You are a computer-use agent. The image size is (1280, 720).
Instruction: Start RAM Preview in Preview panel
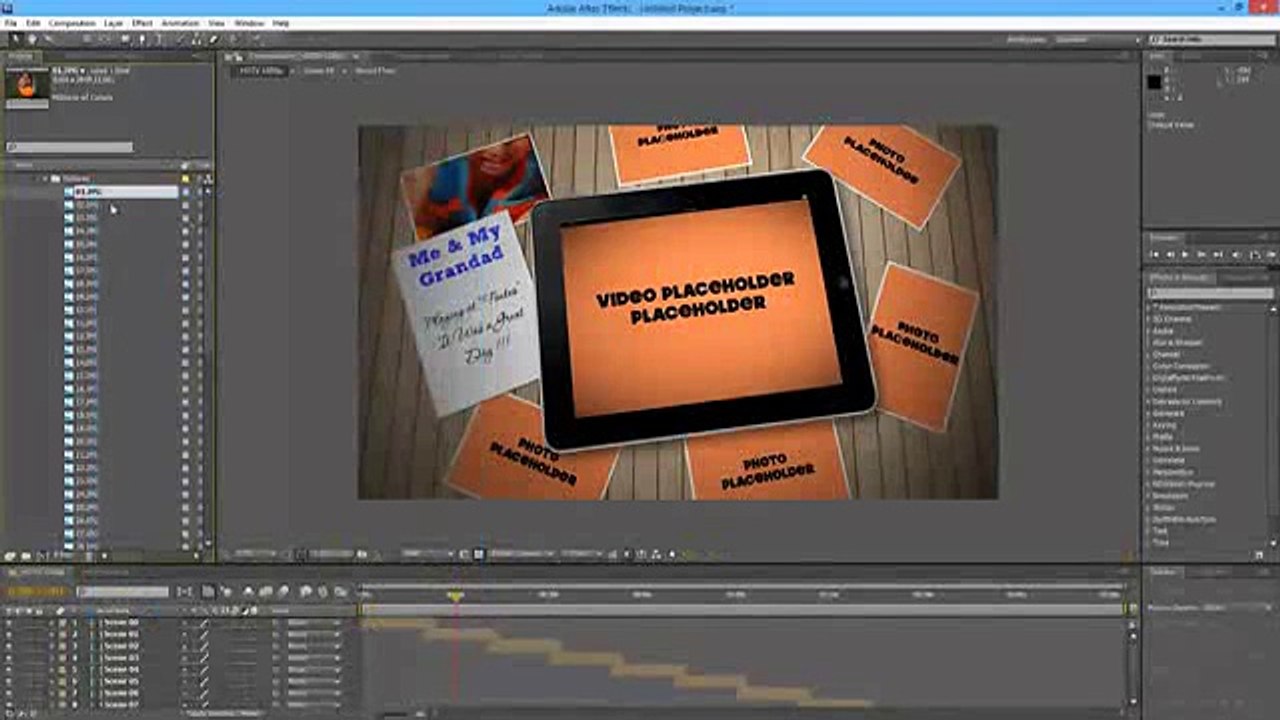pyautogui.click(x=1270, y=255)
